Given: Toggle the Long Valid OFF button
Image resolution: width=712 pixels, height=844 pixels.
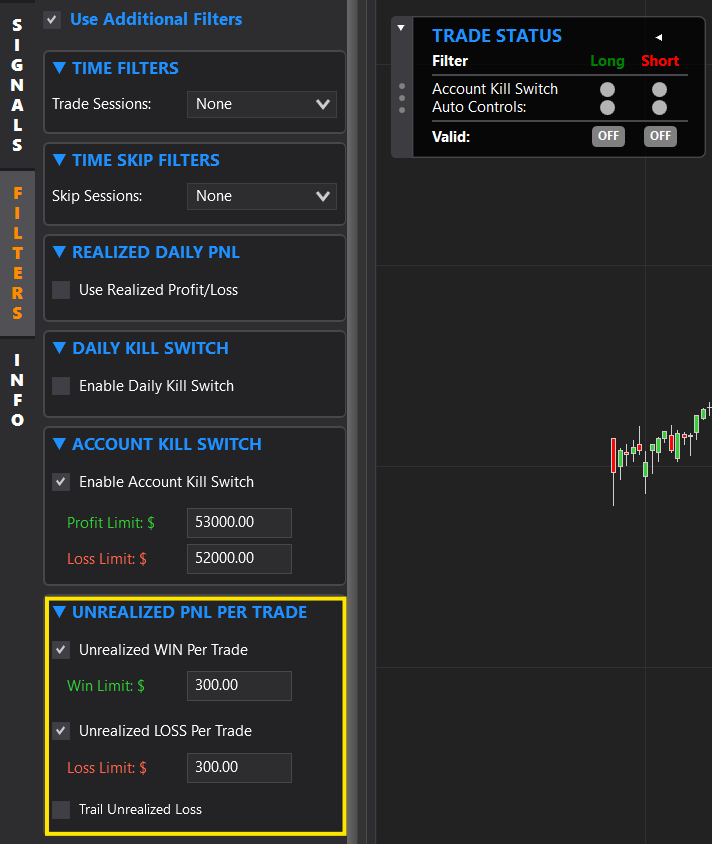Looking at the screenshot, I should click(x=608, y=136).
